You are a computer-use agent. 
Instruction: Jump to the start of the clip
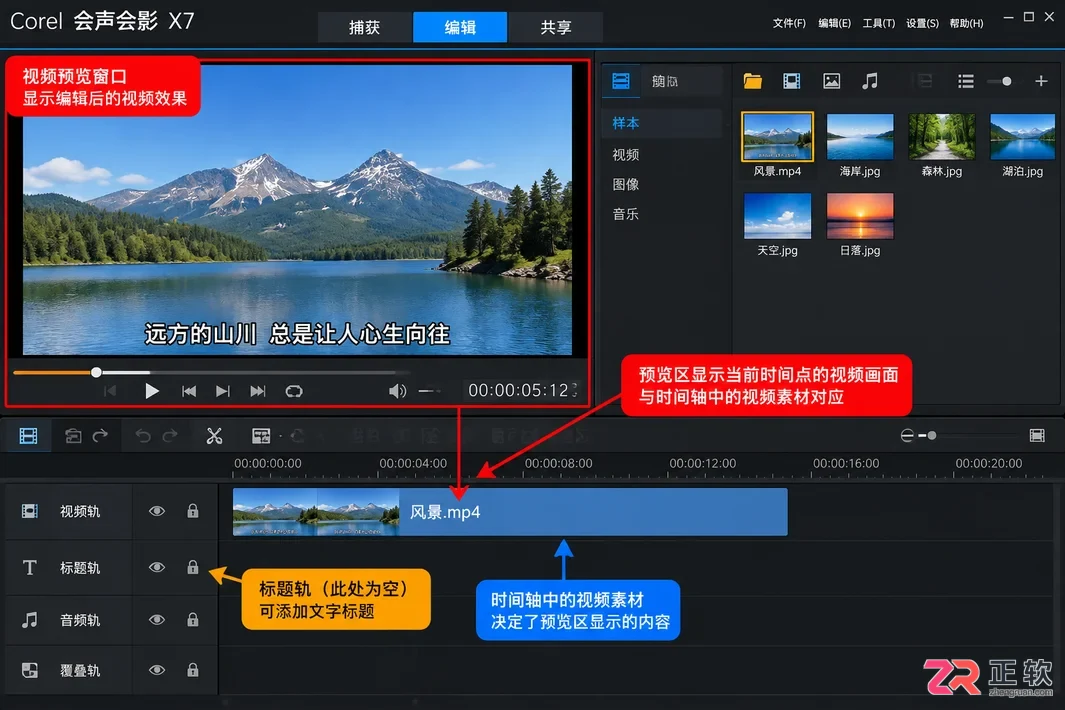[110, 391]
